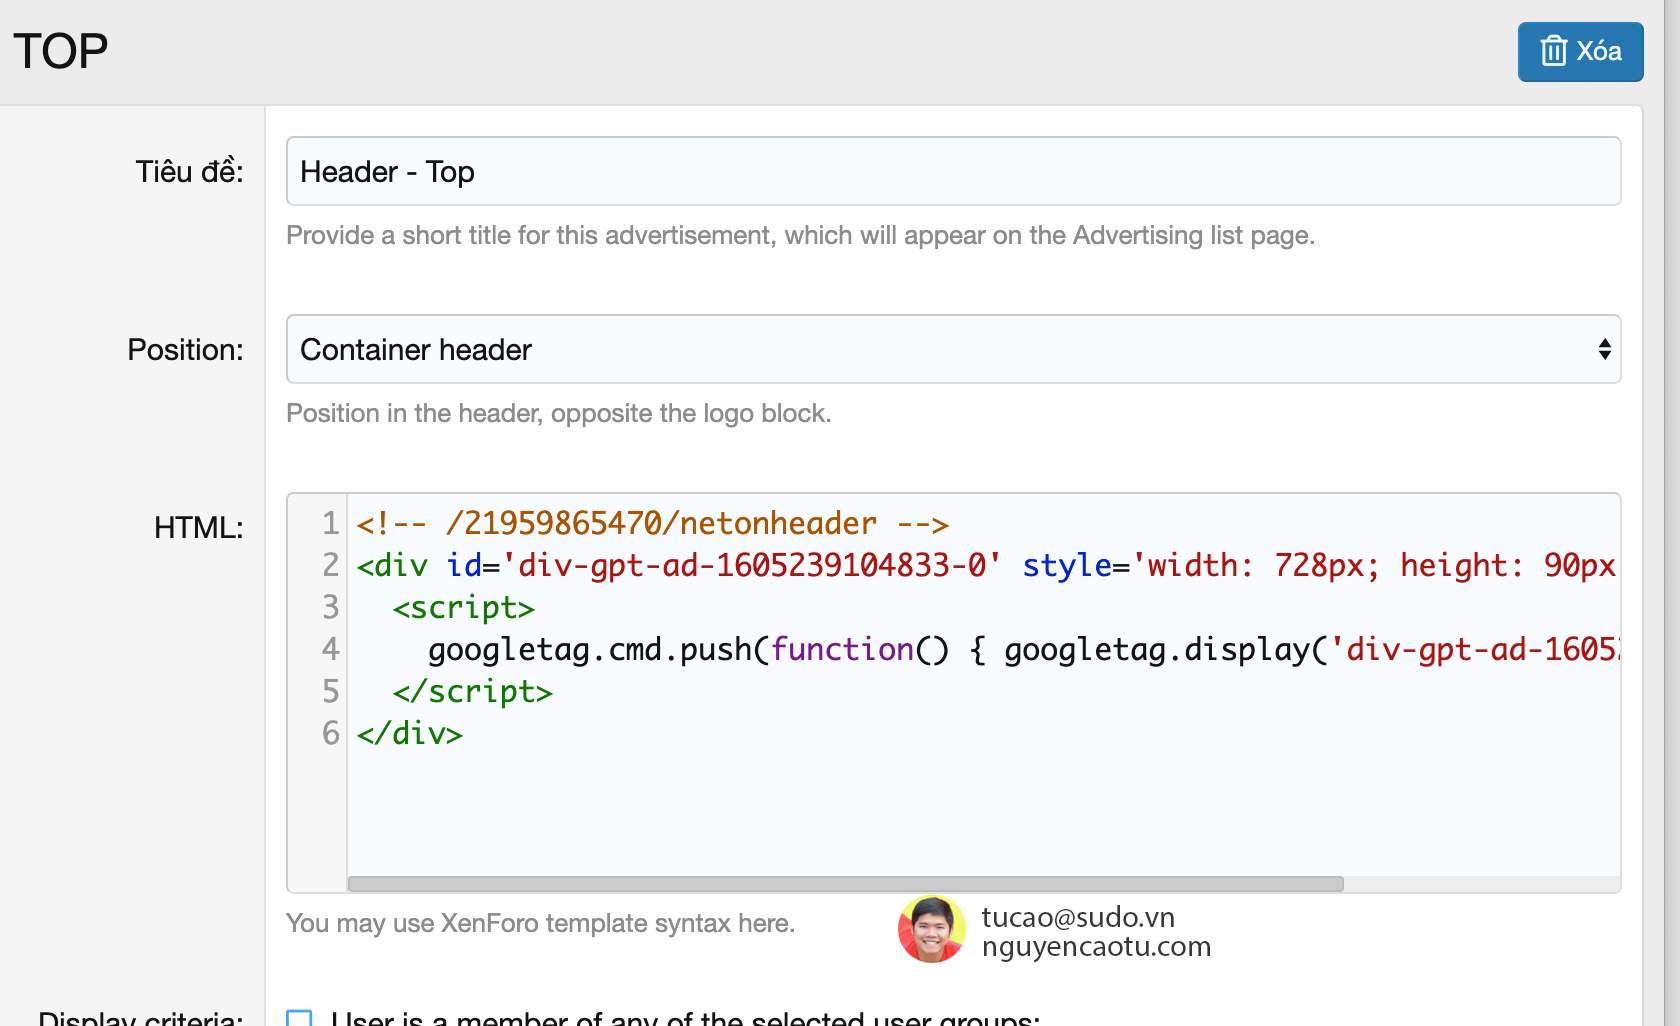1680x1026 pixels.
Task: Click line number 4 in the HTML editor
Action: 328,649
